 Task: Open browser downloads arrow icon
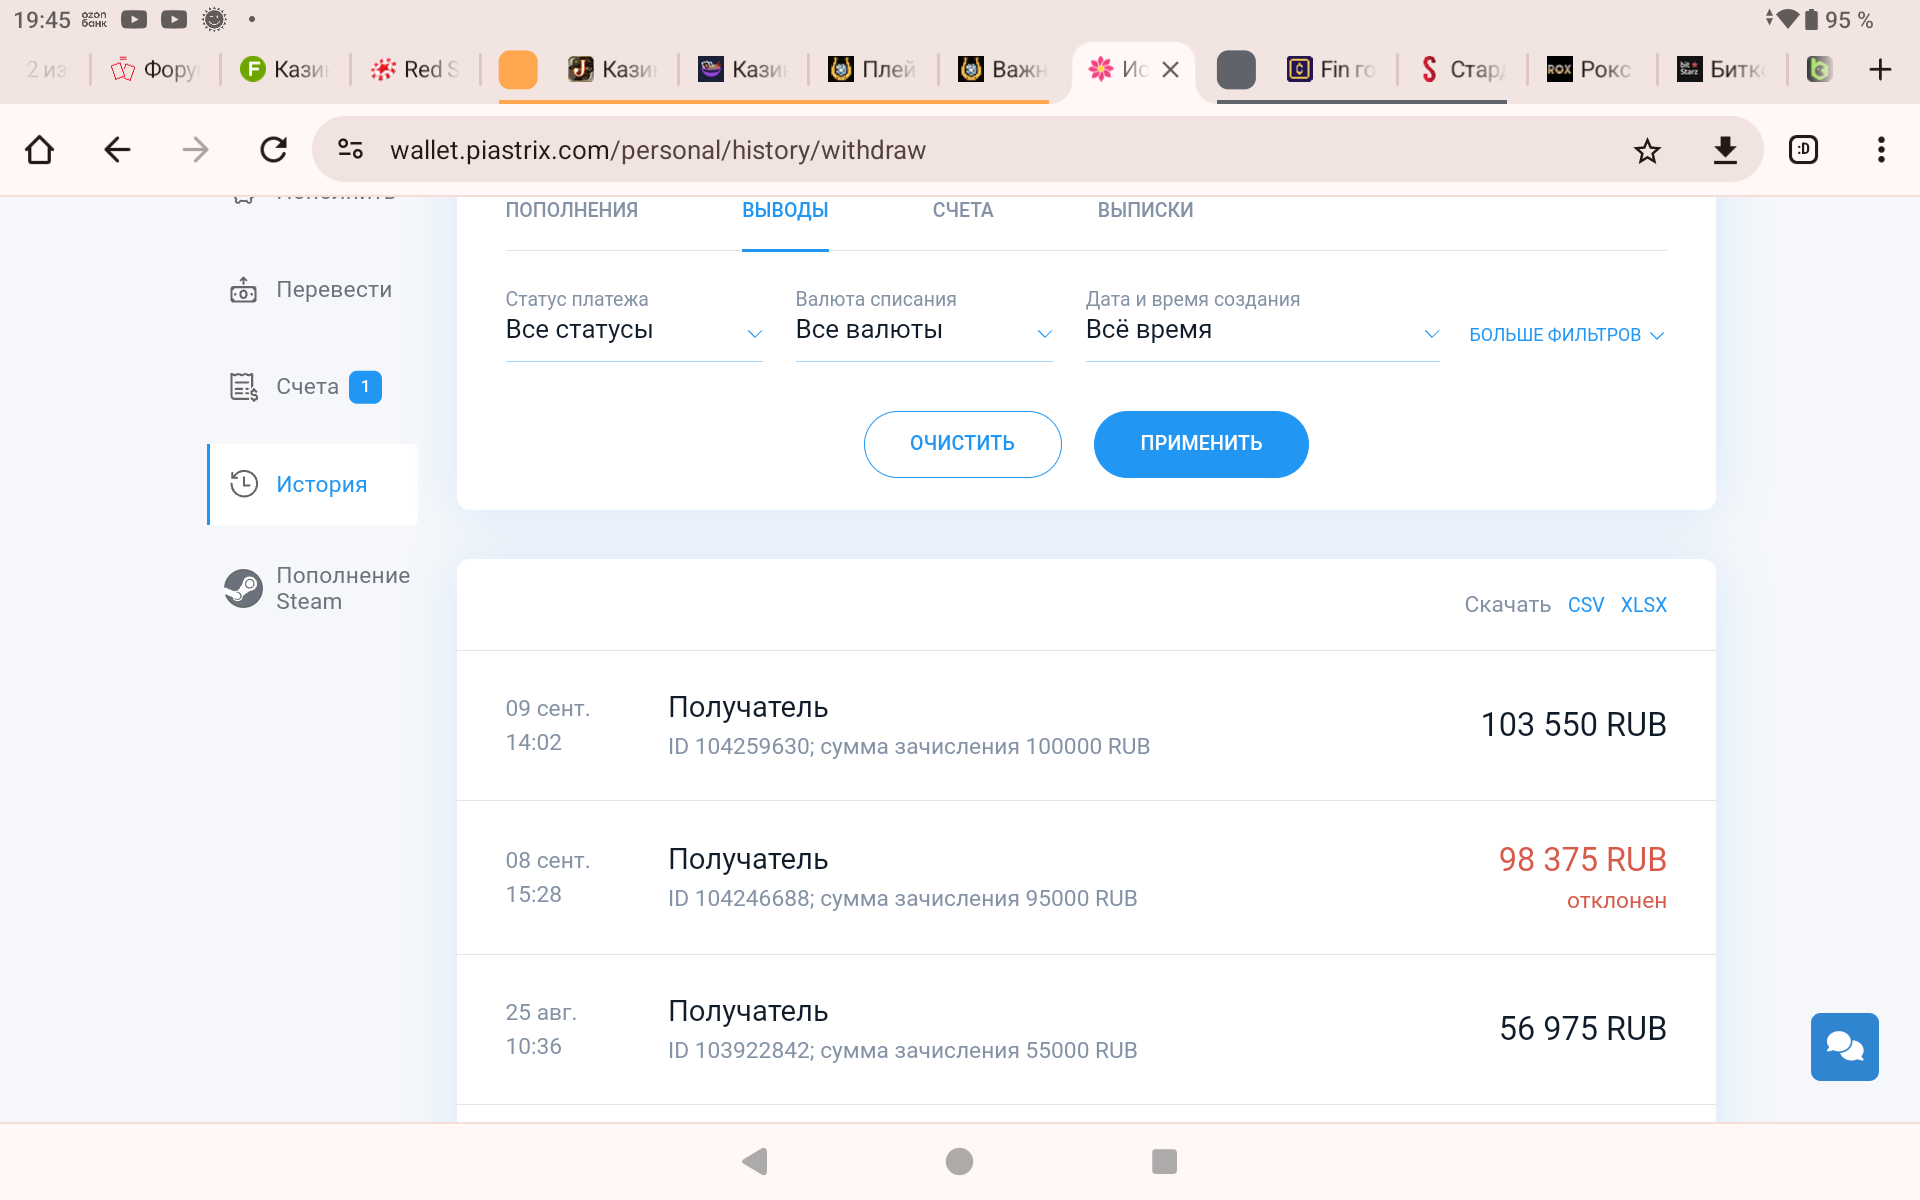point(1725,151)
